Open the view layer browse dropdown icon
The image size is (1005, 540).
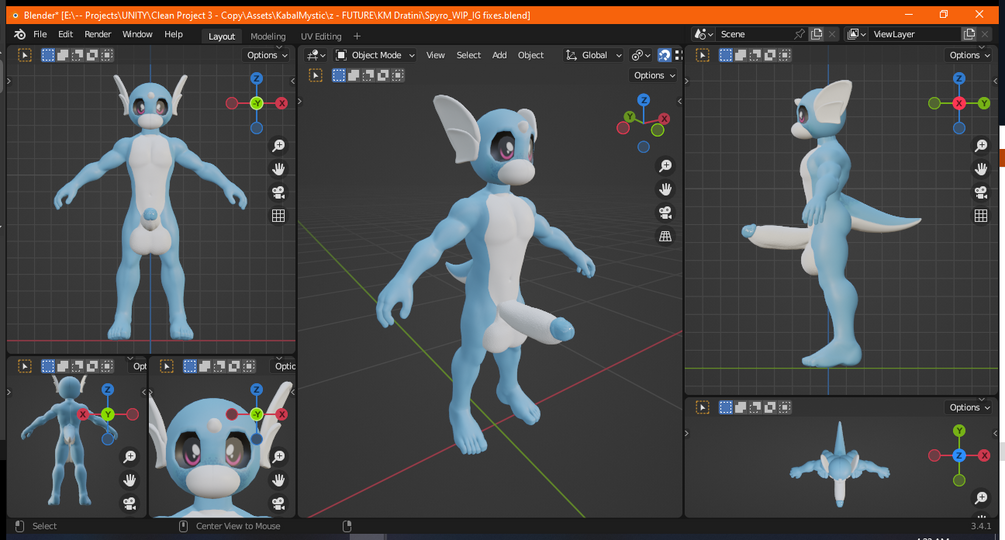pos(857,35)
